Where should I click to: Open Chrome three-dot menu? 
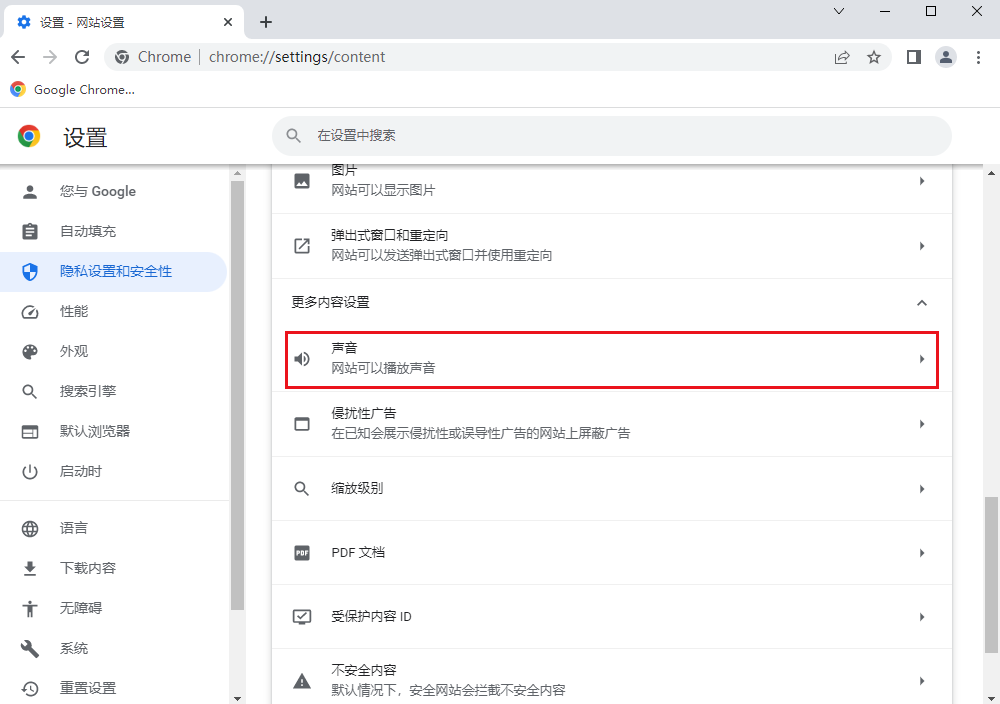978,57
